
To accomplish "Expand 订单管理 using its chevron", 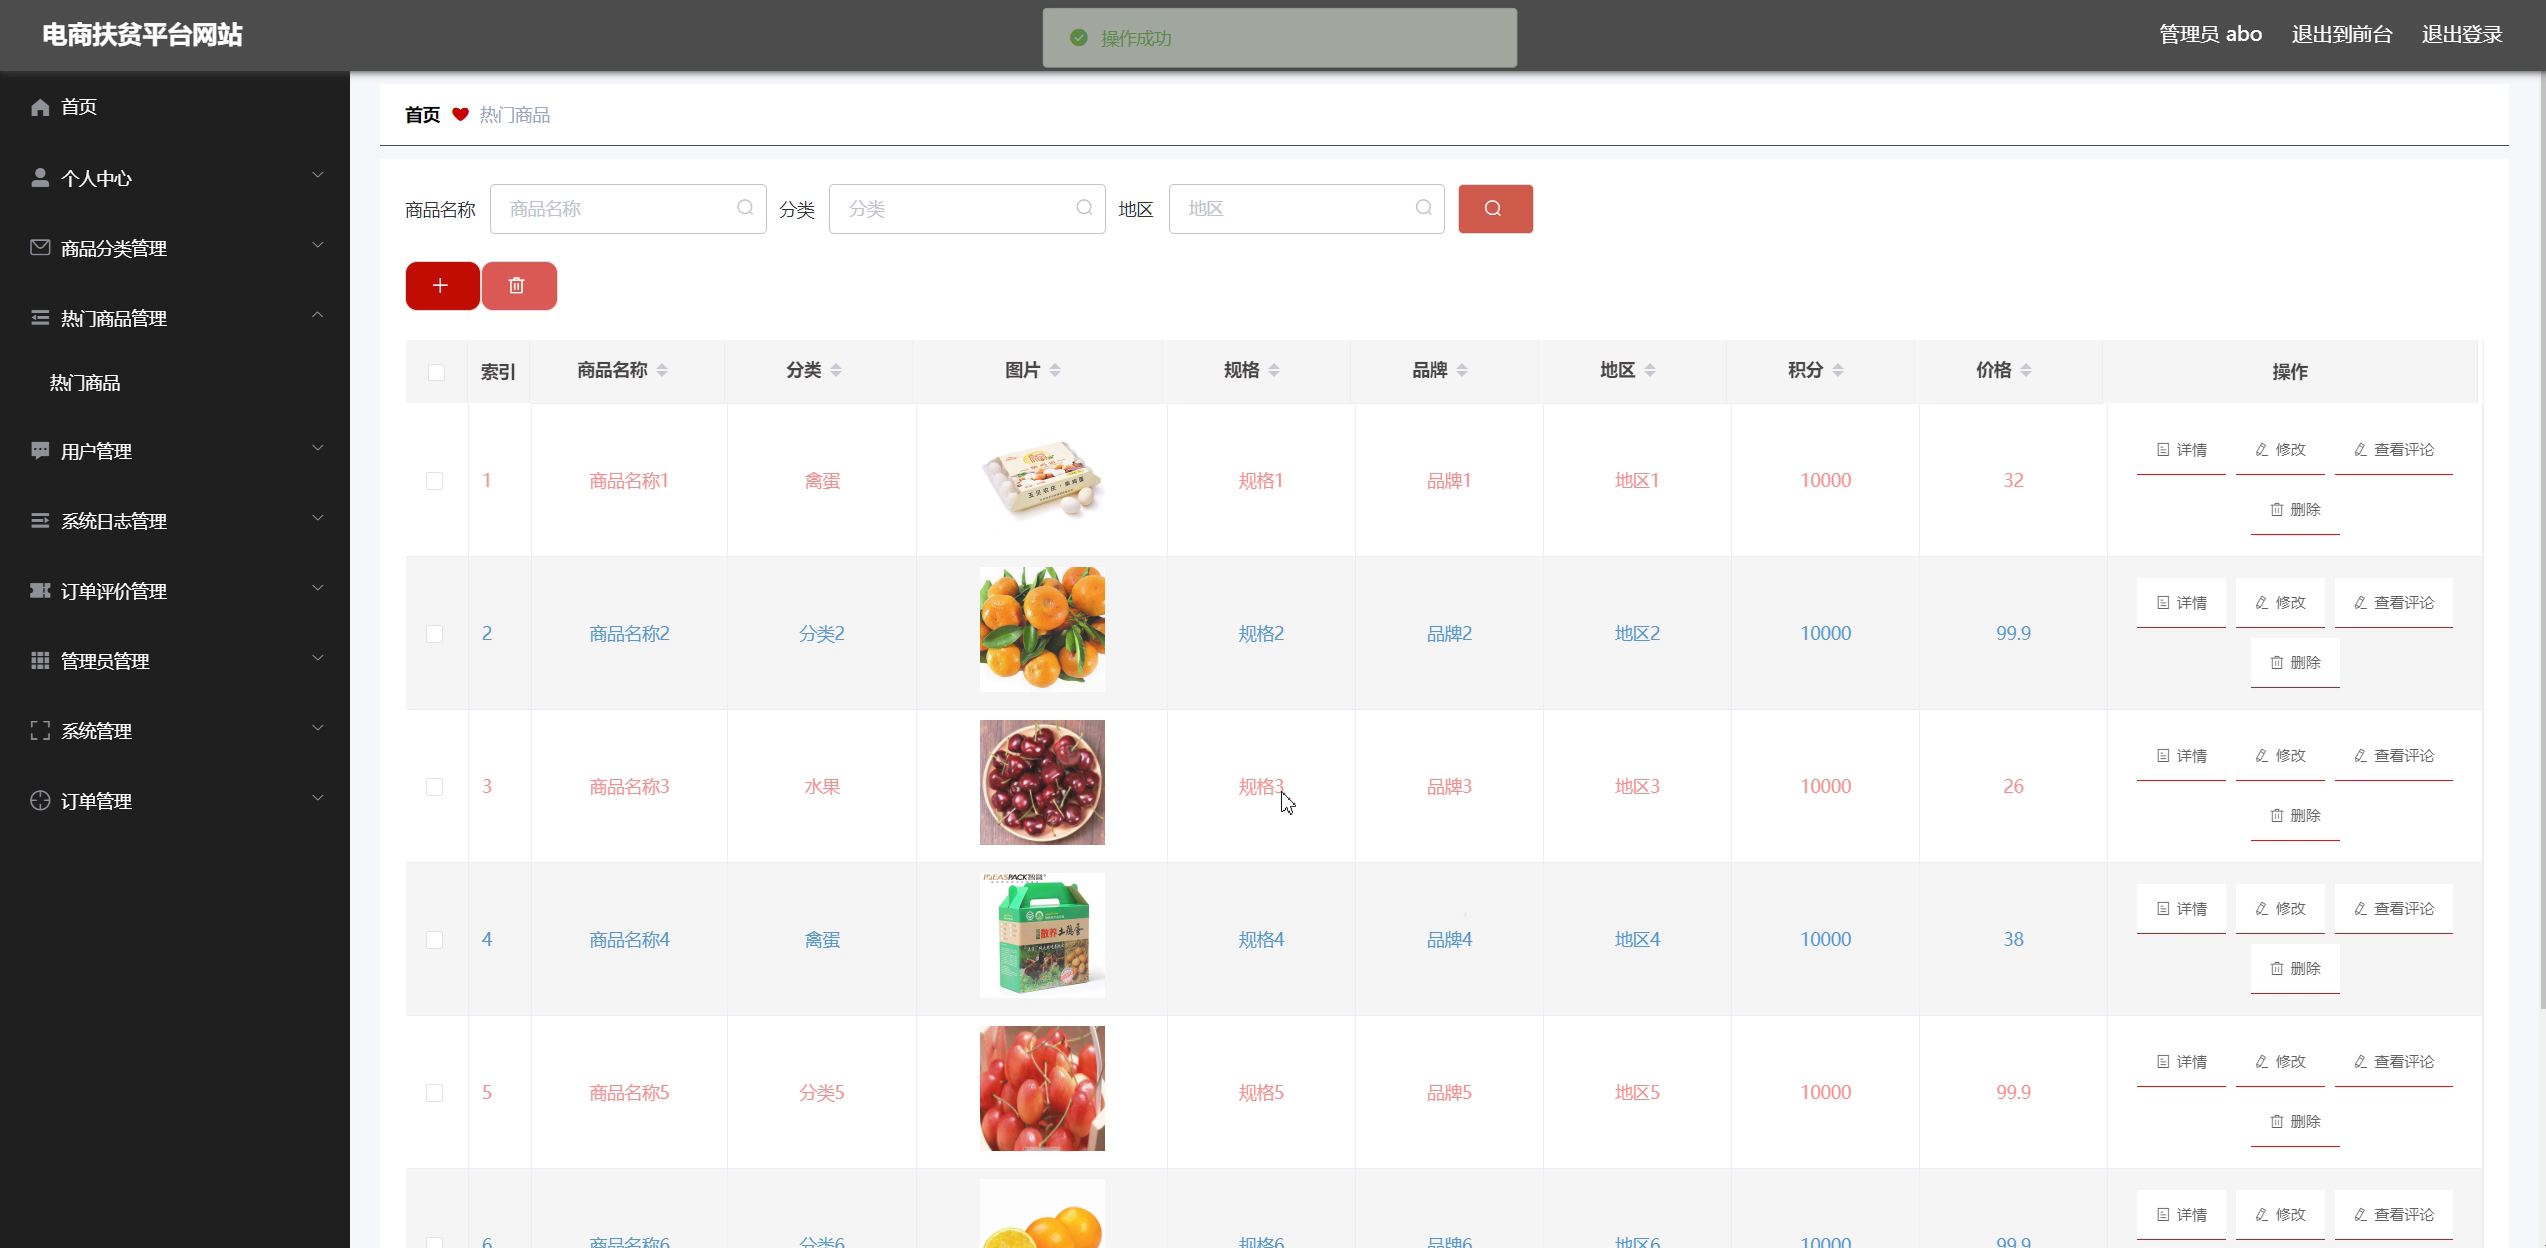I will coord(318,799).
